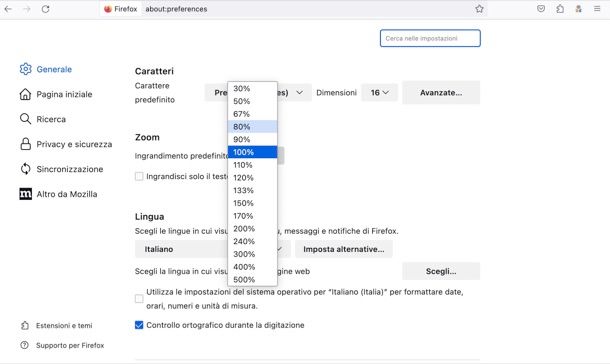Open the Altro da Mozilla section
The height and width of the screenshot is (364, 610).
[58, 194]
